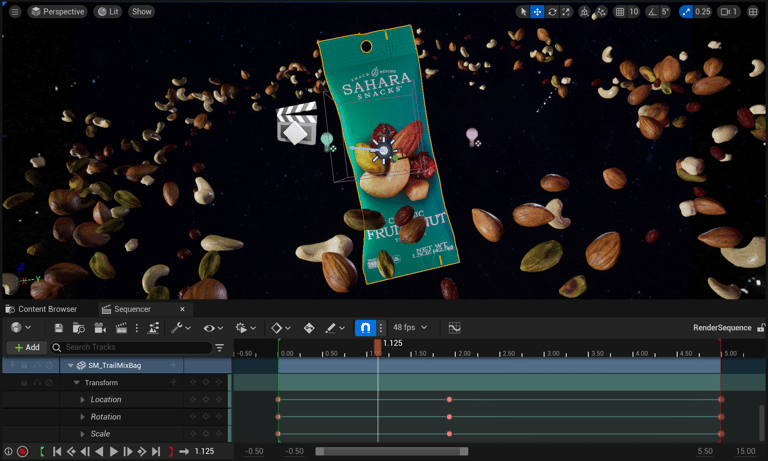
Task: Open rotation snap value 5°
Action: (665, 12)
